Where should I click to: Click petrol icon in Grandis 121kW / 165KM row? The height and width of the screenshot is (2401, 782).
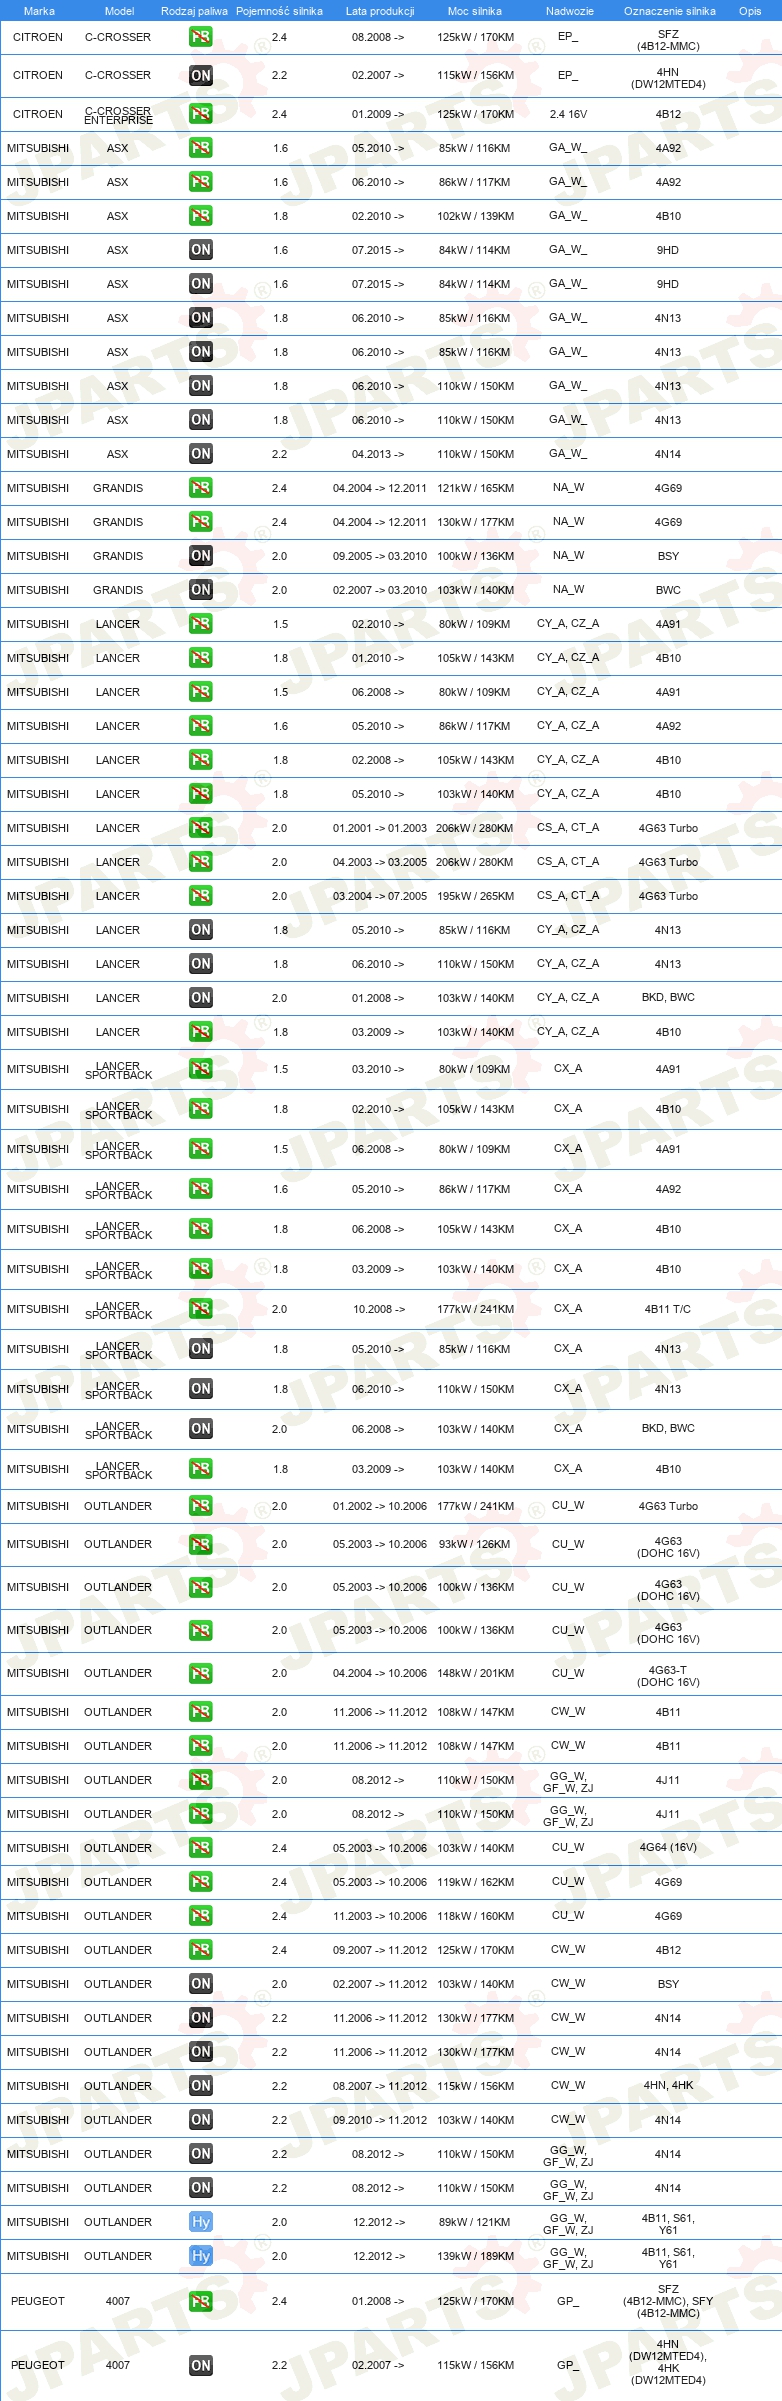pos(200,488)
